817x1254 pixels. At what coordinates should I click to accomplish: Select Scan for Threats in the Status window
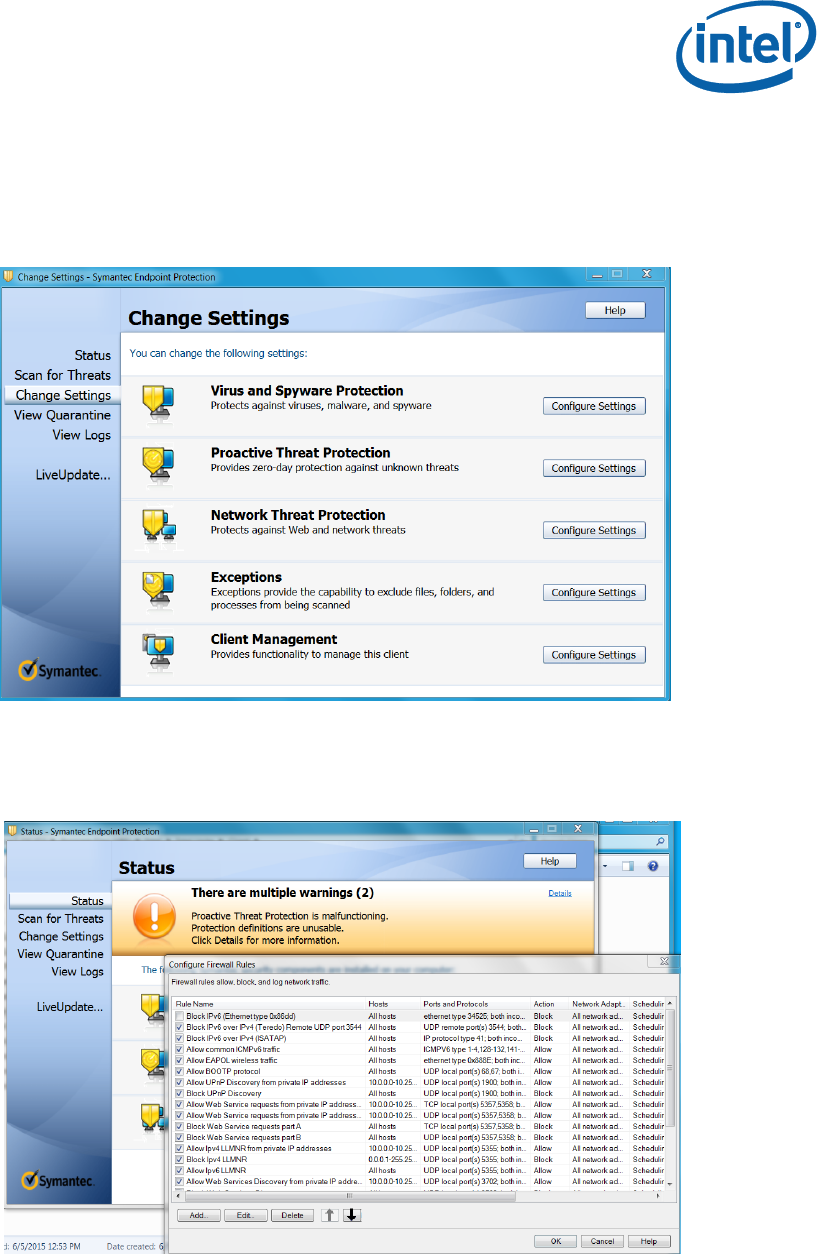coord(61,918)
